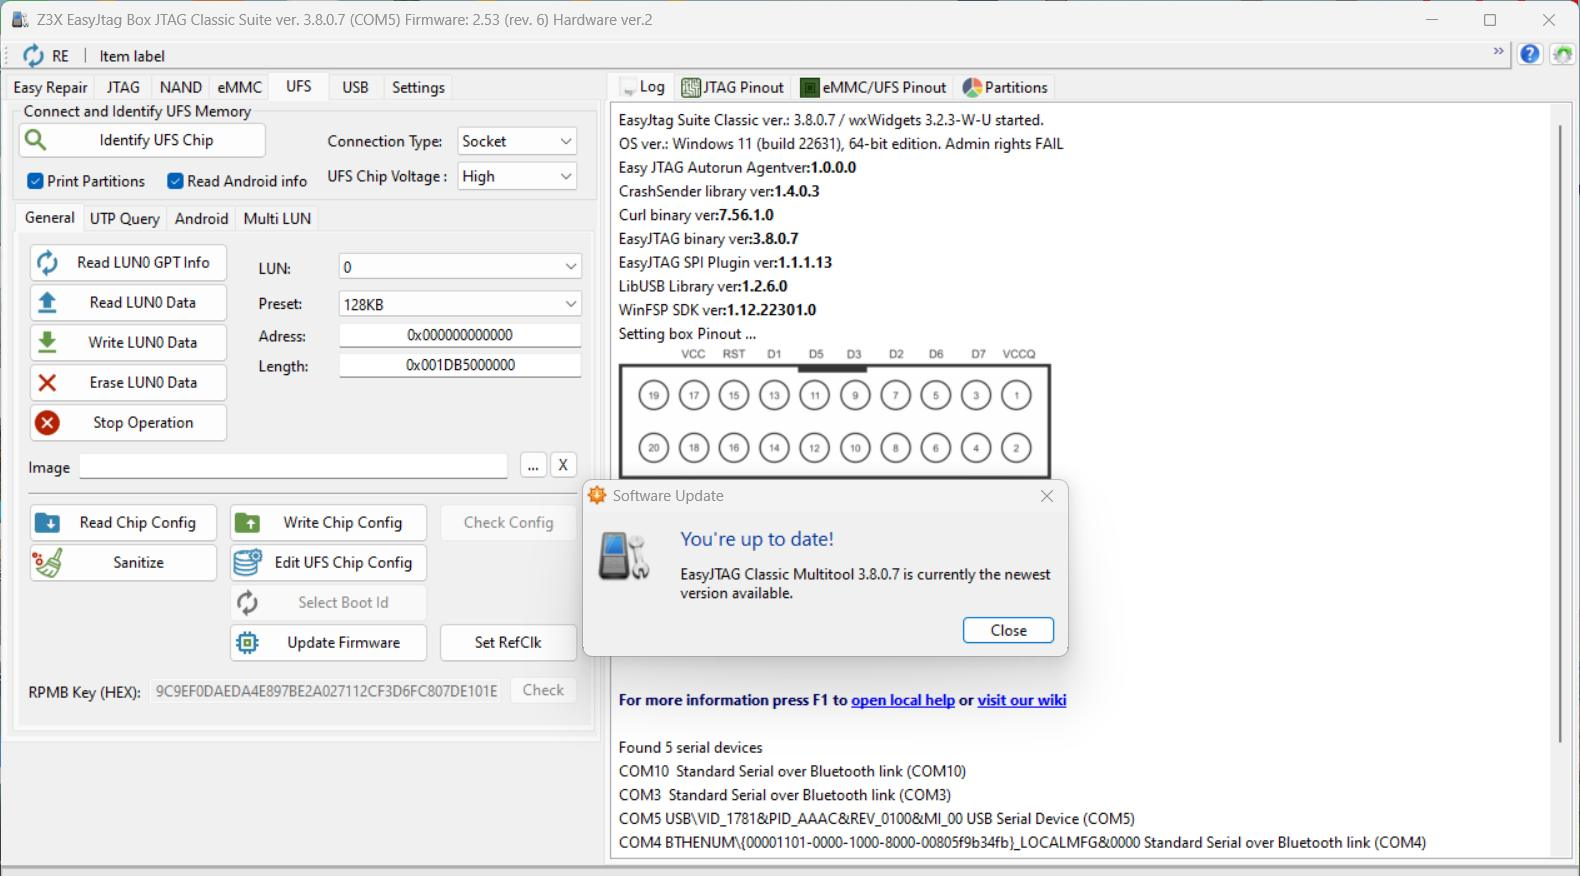This screenshot has height=876, width=1580.
Task: Select the Multi LUN sub-tab
Action: [277, 219]
